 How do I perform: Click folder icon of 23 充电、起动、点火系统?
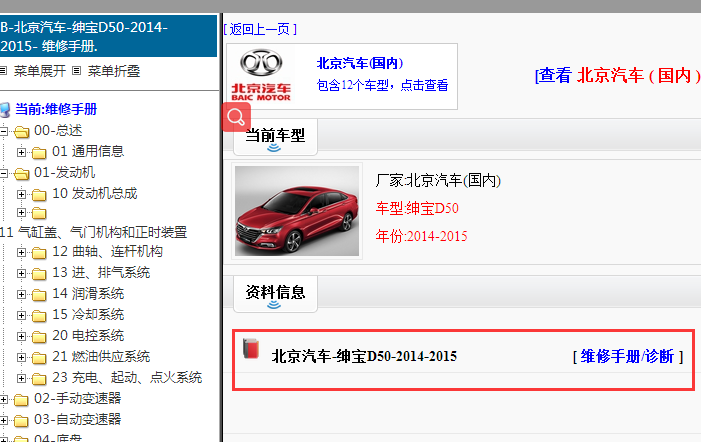tap(39, 379)
